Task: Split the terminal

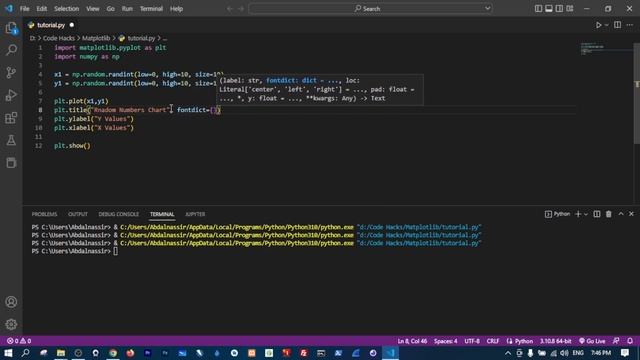Action: tap(597, 214)
